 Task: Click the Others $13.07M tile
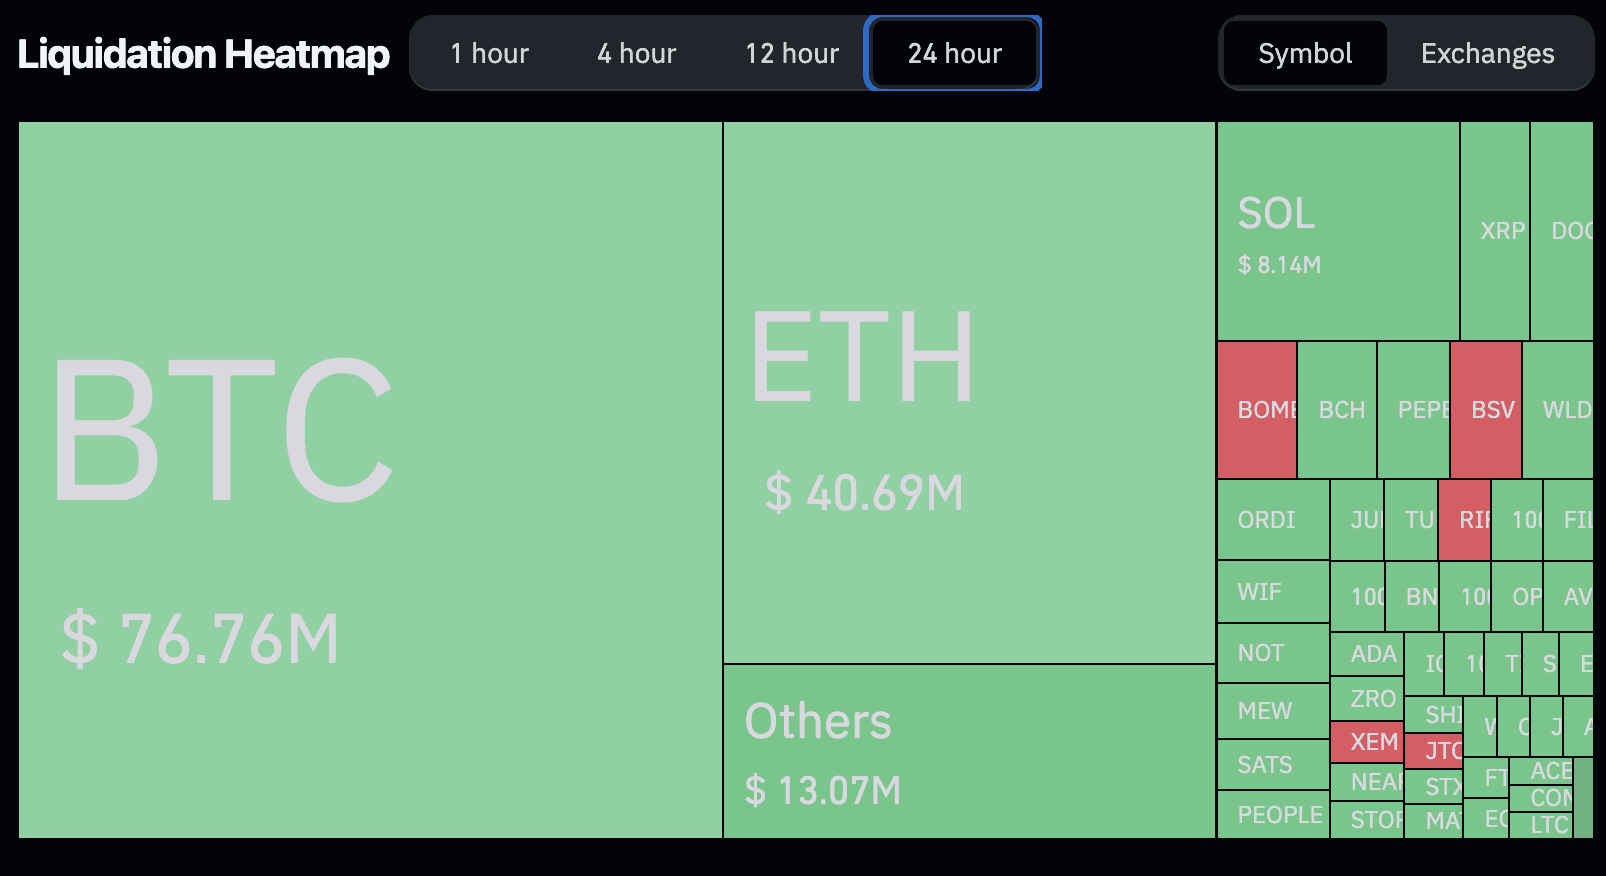point(969,751)
